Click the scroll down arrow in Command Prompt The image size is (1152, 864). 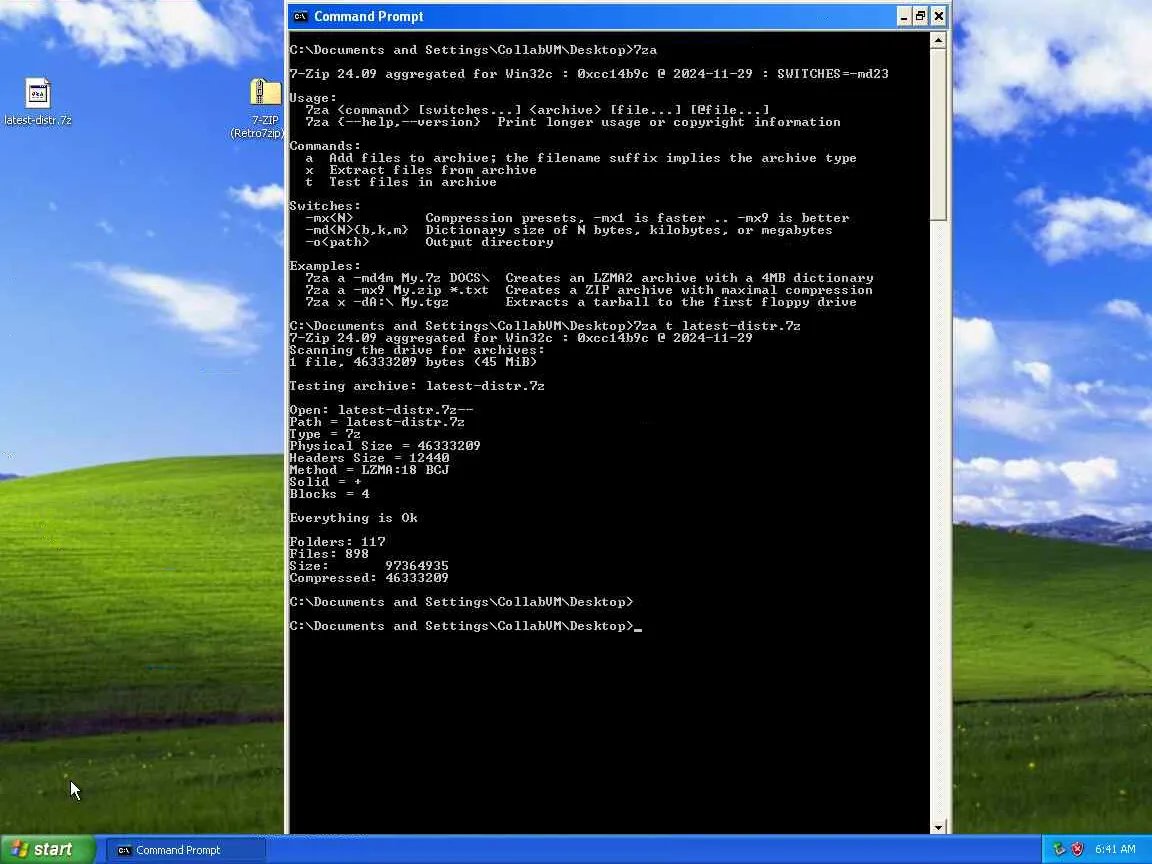pyautogui.click(x=938, y=827)
